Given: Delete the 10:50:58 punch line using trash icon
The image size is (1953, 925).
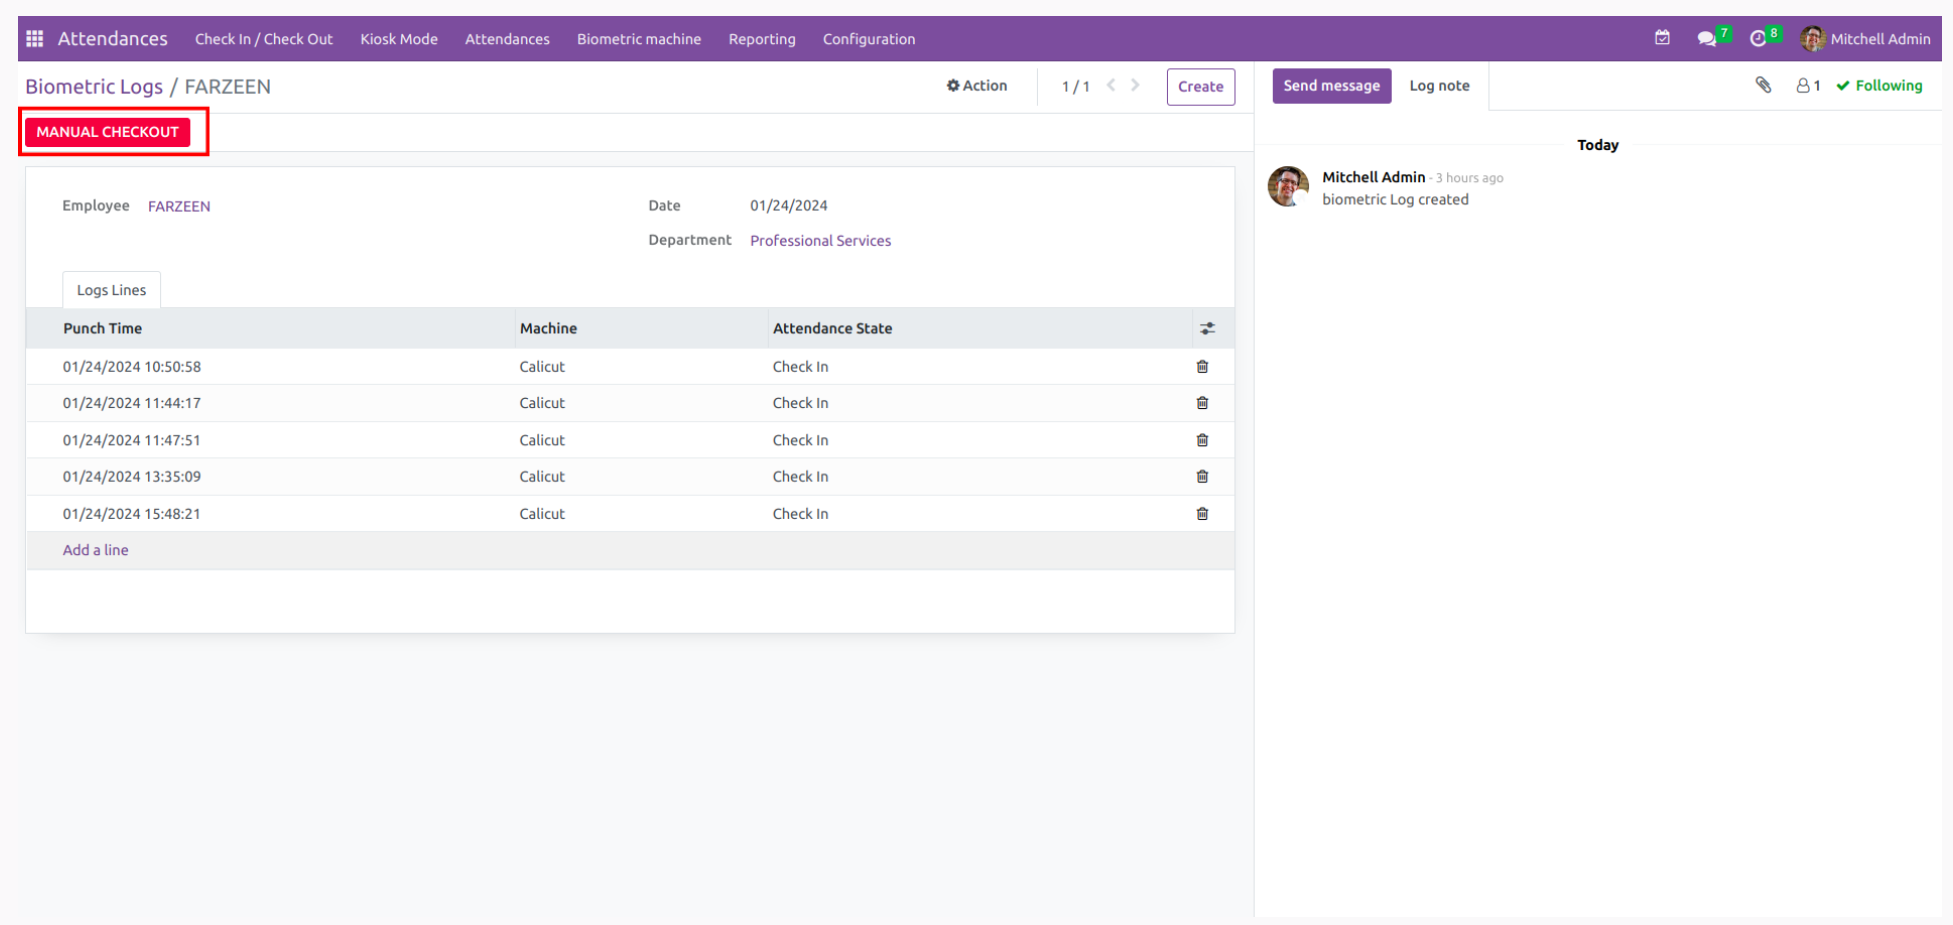Looking at the screenshot, I should click(1202, 366).
